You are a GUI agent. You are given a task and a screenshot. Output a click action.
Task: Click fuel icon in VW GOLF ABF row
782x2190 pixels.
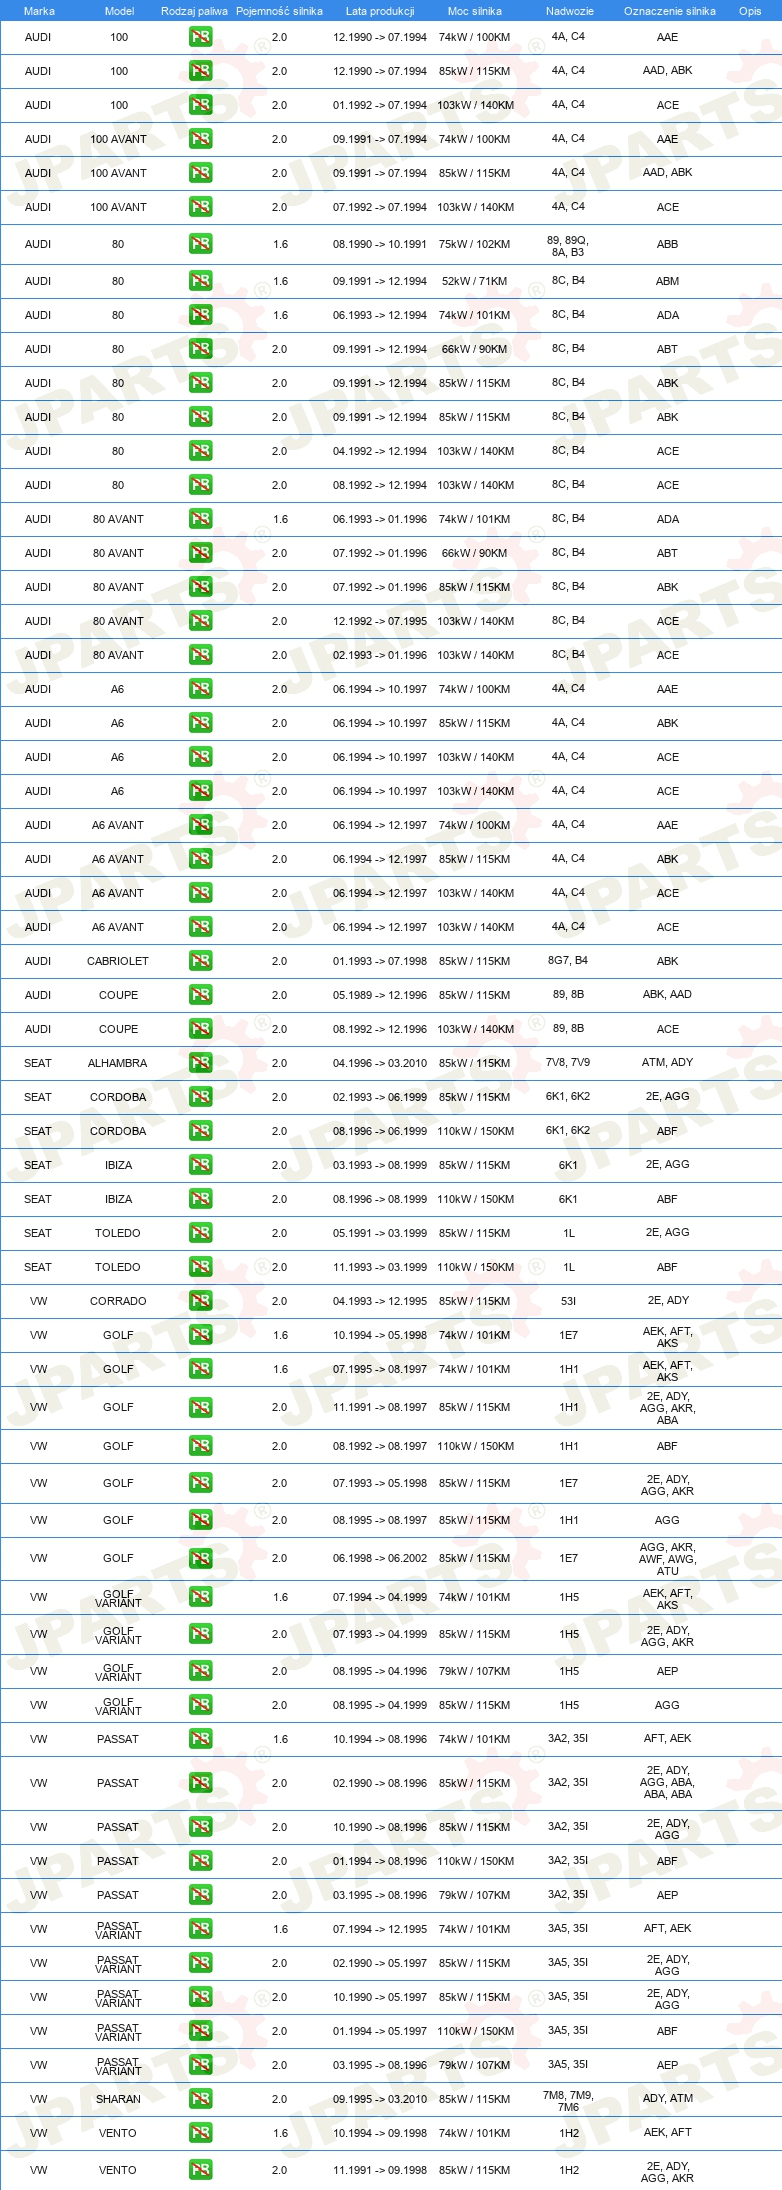200,1446
